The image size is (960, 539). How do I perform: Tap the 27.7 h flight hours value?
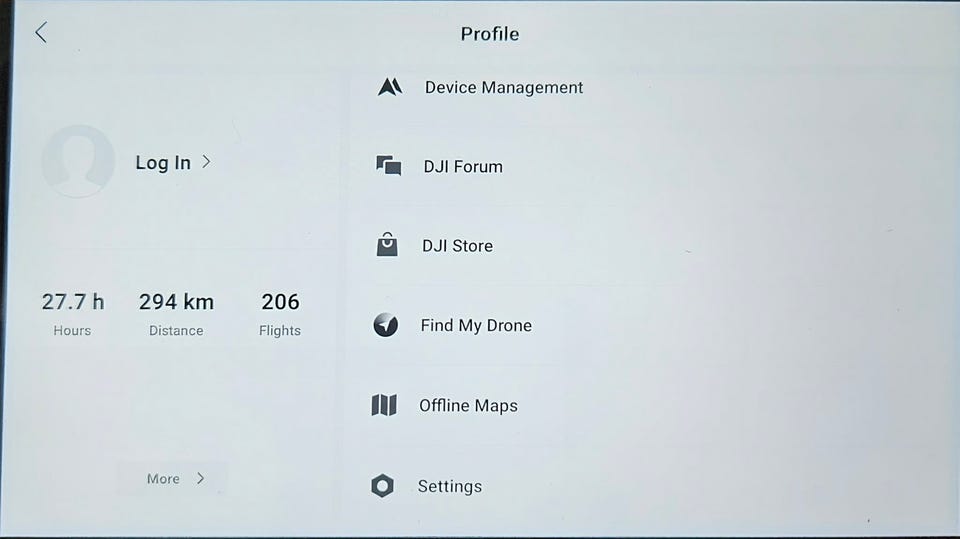tap(73, 302)
